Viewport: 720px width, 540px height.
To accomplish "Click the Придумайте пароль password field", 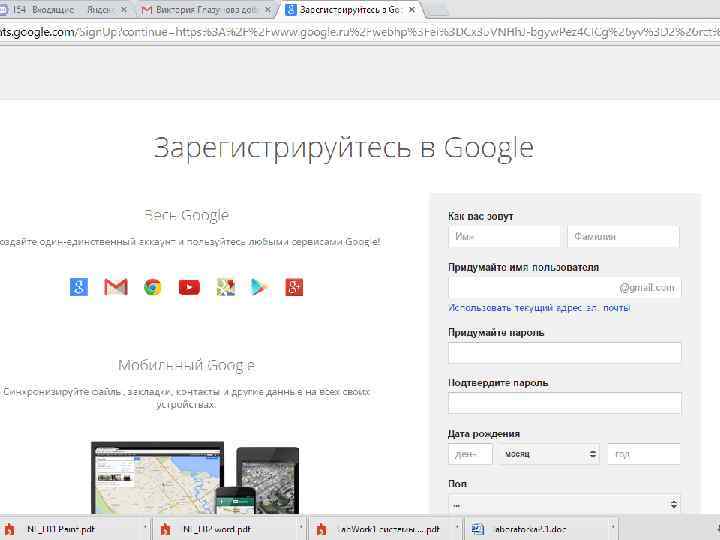I will [565, 353].
